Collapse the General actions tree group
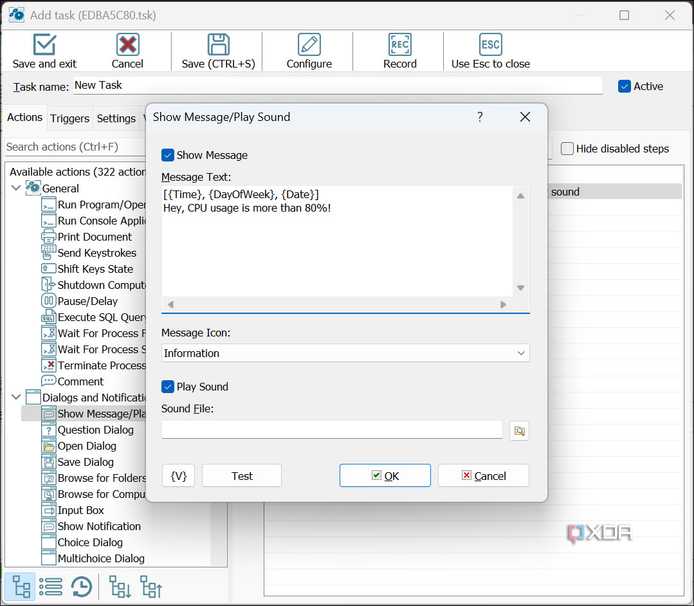Screen dimensions: 694x606 pyautogui.click(x=16, y=188)
